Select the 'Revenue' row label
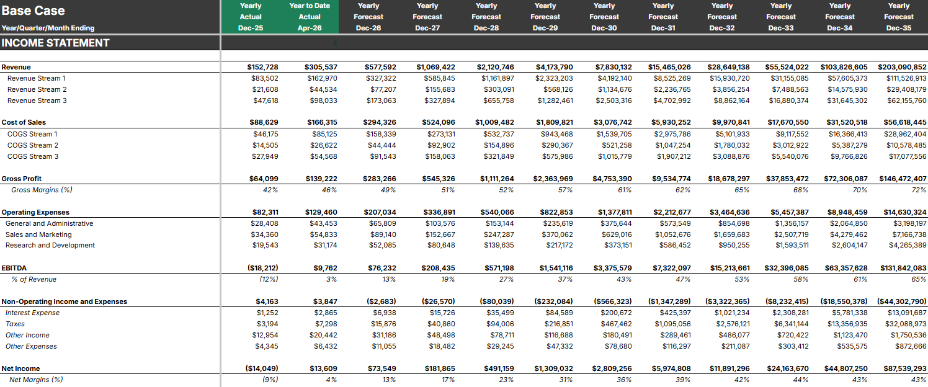The width and height of the screenshot is (928, 387). [x=16, y=67]
